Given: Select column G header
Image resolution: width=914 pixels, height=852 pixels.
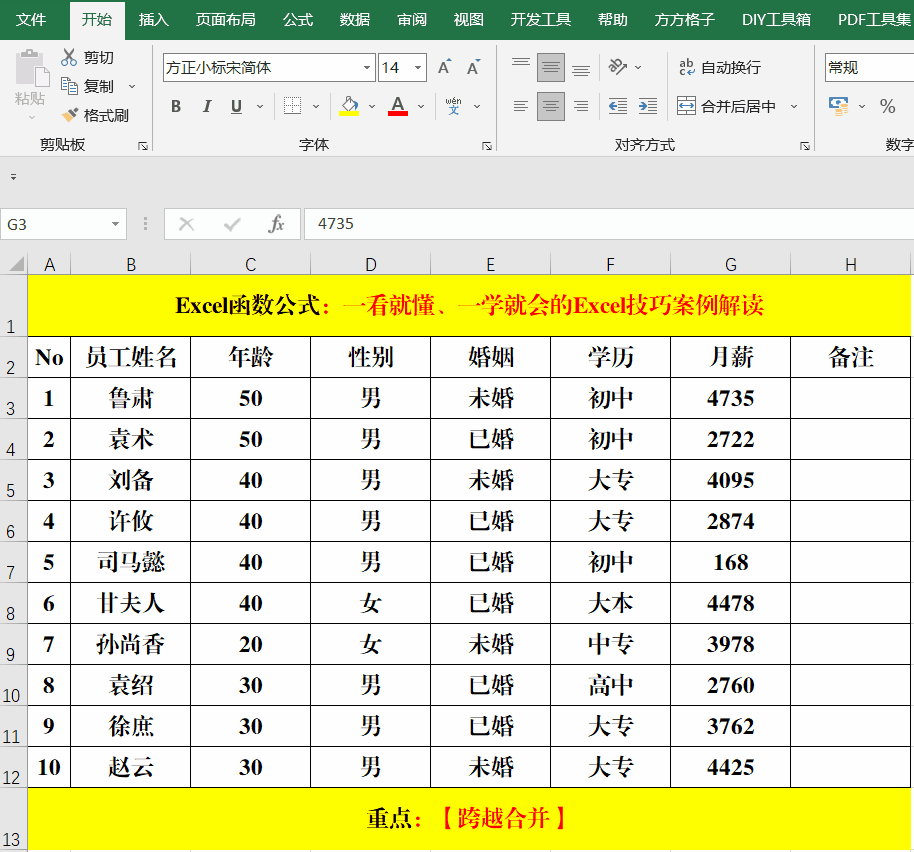Looking at the screenshot, I should 730,265.
